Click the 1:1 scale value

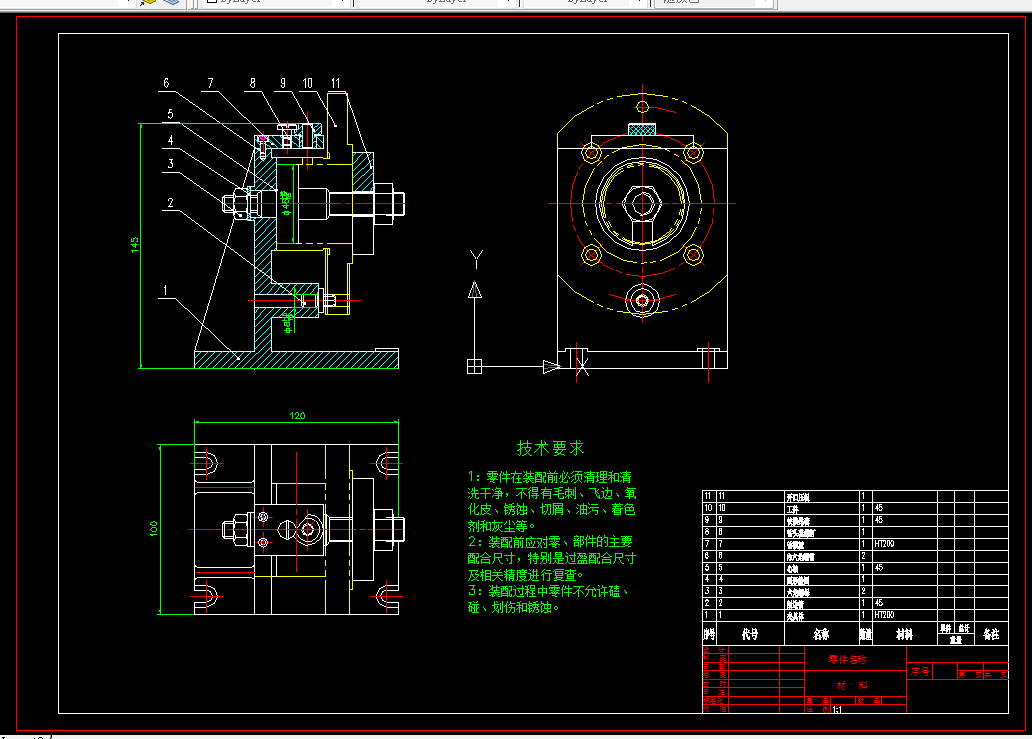[x=837, y=710]
